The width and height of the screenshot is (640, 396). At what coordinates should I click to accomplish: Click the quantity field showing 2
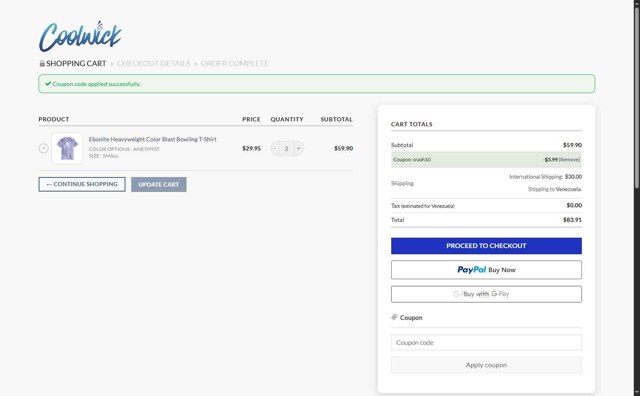[287, 149]
